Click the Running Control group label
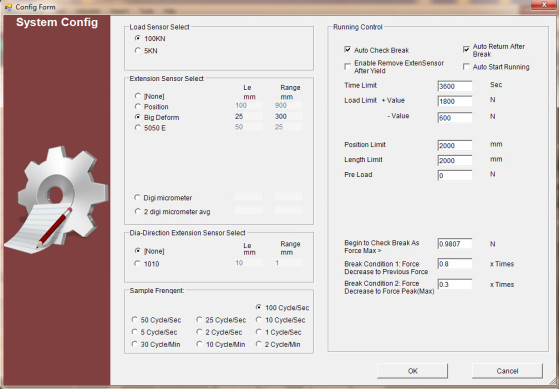The image size is (560, 389). point(358,27)
